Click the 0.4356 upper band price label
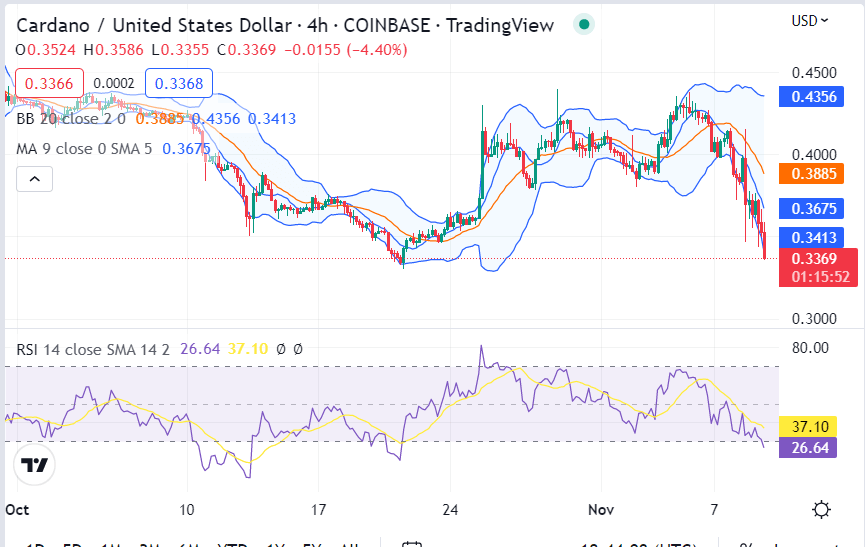Viewport: 865px width, 547px height. coord(811,96)
